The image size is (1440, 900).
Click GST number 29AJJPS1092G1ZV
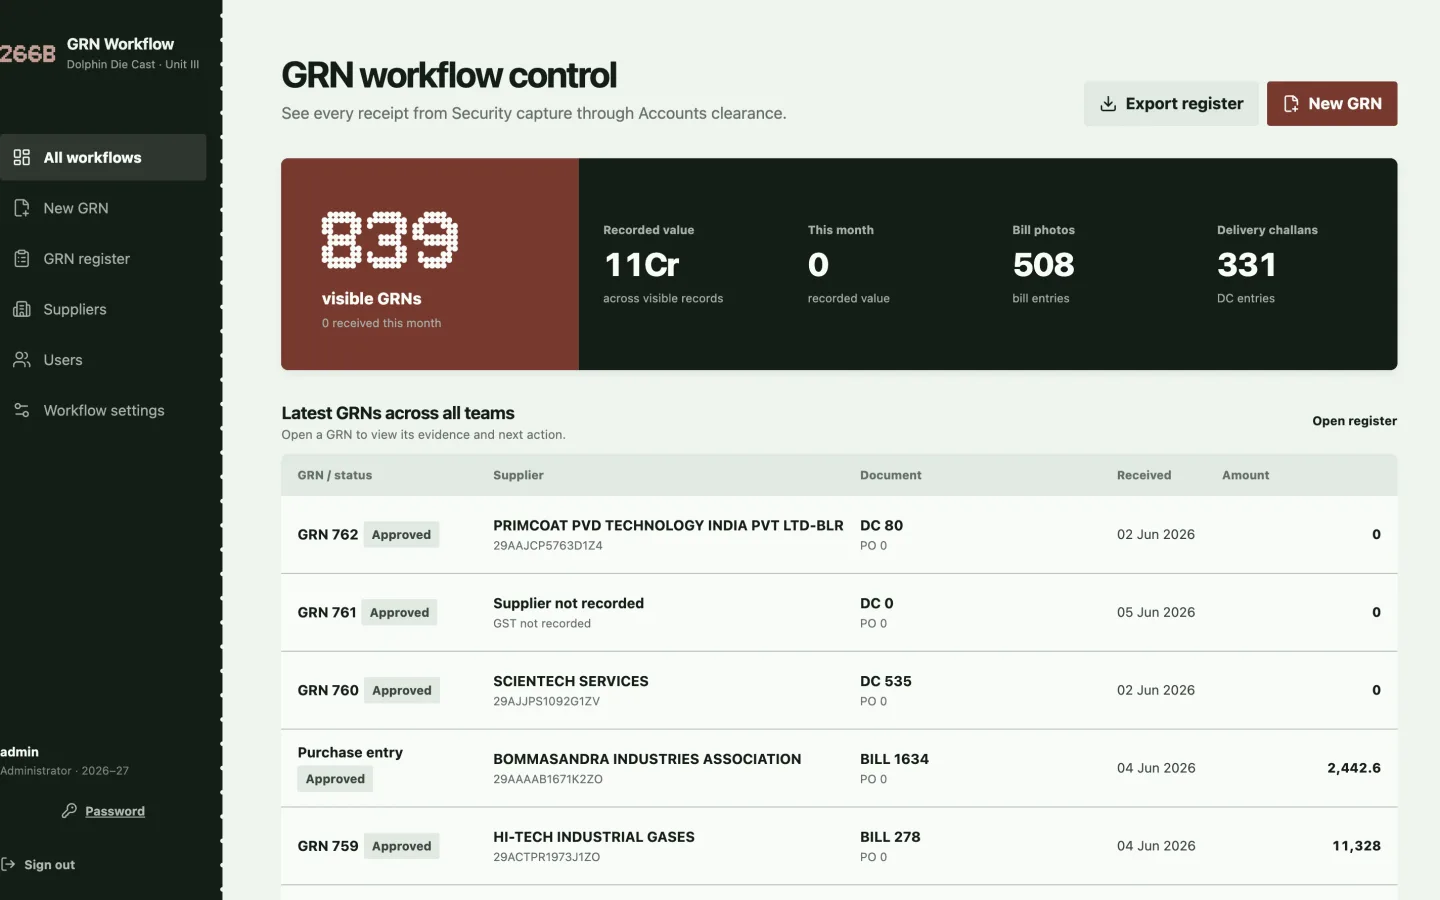(x=546, y=702)
